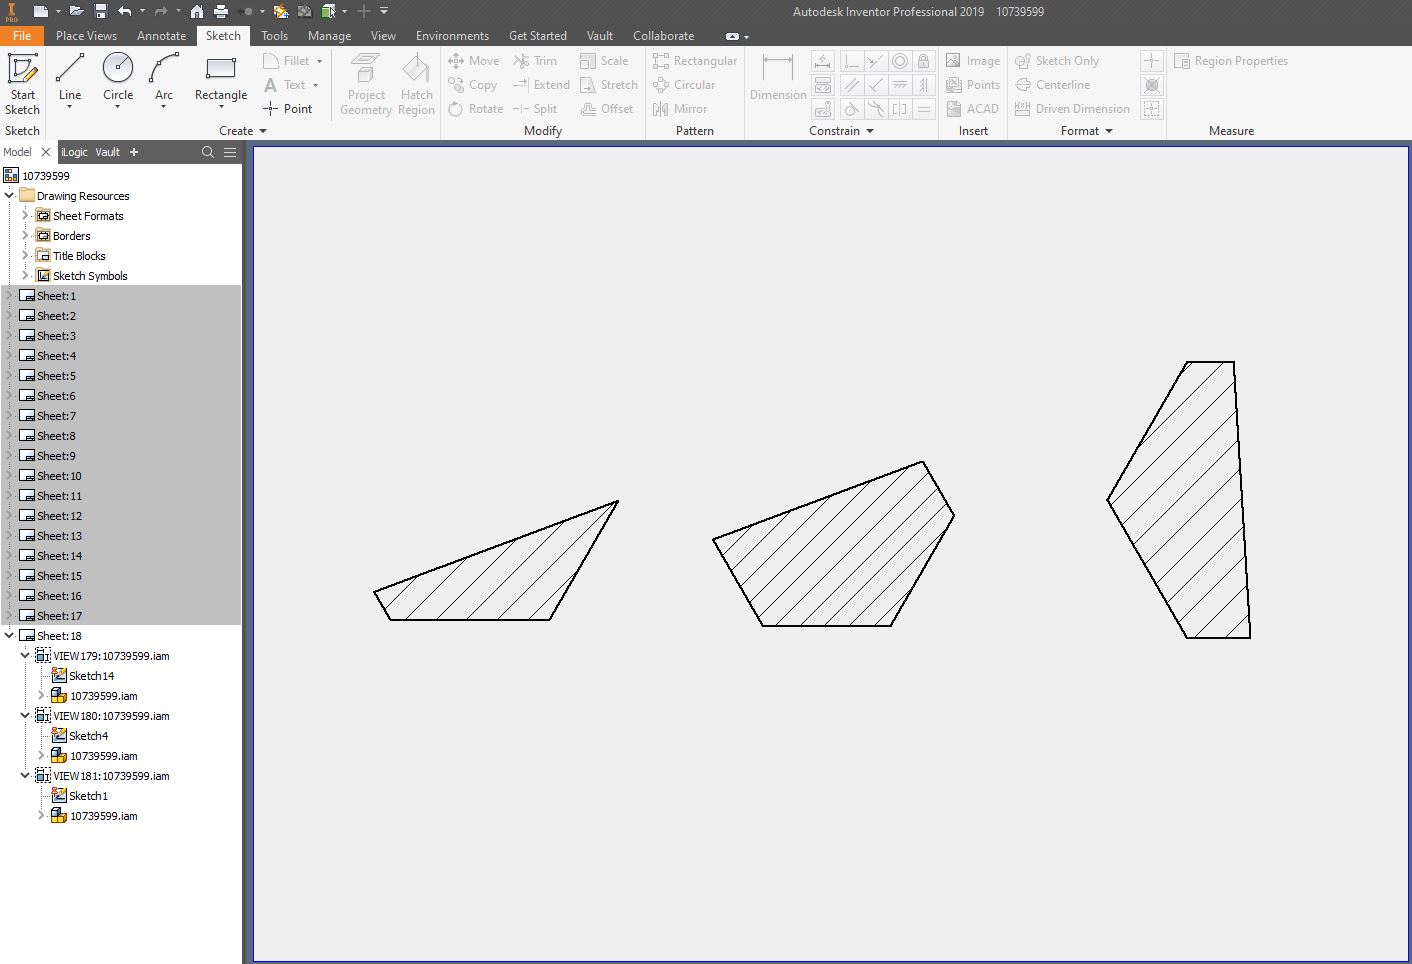Click Insert Image tool
The height and width of the screenshot is (964, 1412).
tap(973, 61)
